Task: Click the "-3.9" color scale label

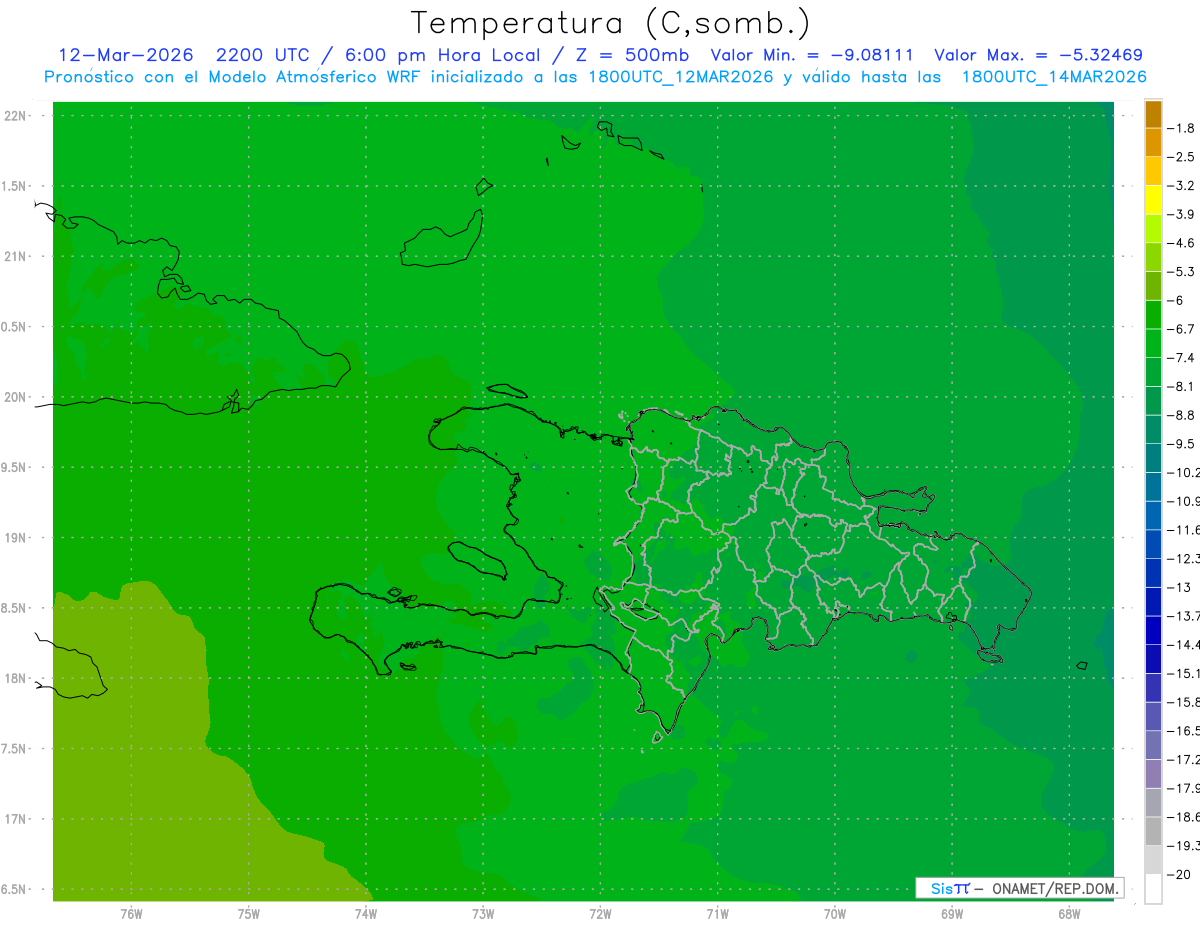Action: (x=1181, y=214)
